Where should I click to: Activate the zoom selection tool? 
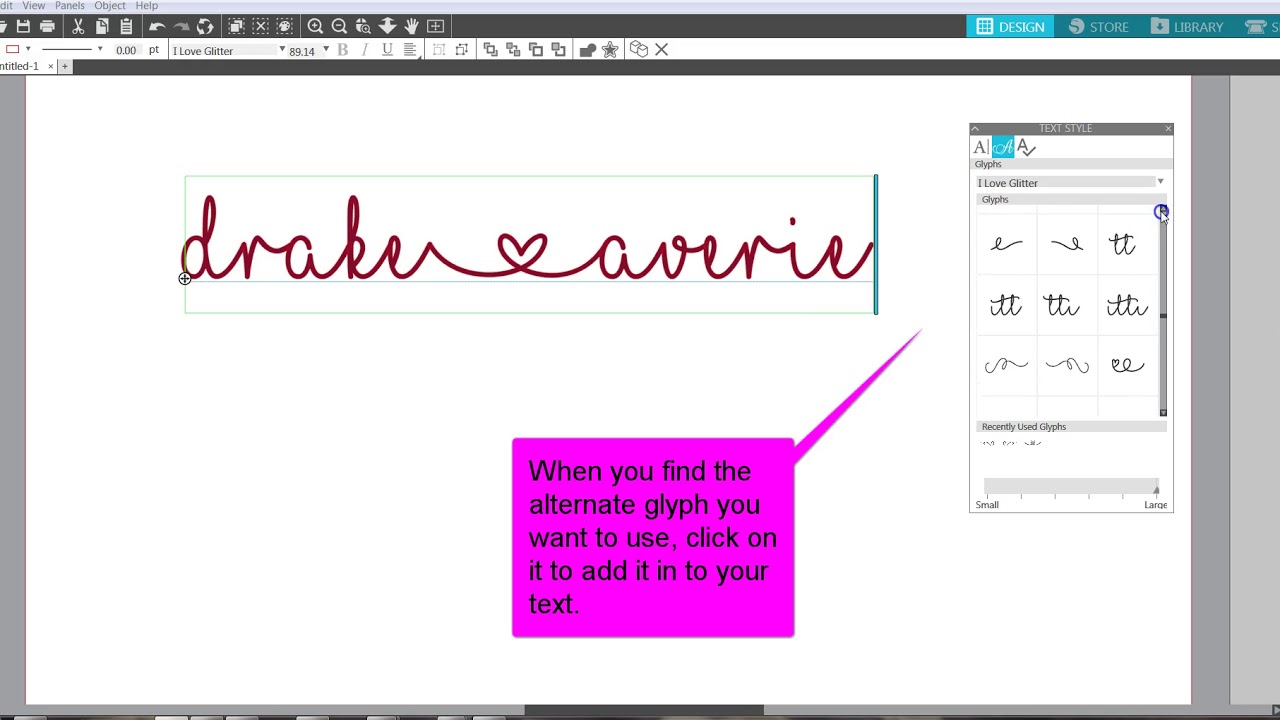(363, 26)
